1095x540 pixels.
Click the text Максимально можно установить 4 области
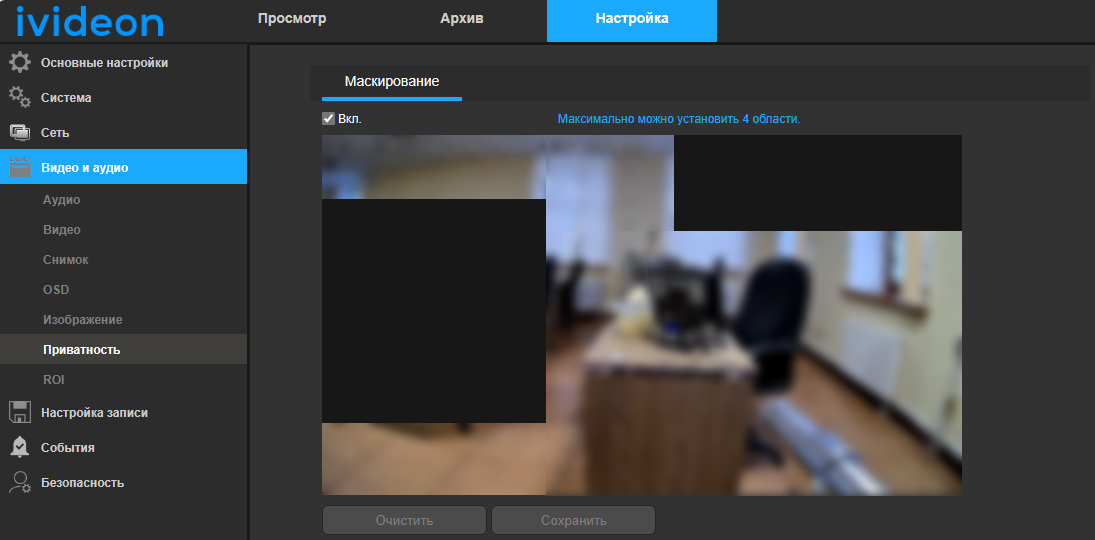(x=679, y=119)
